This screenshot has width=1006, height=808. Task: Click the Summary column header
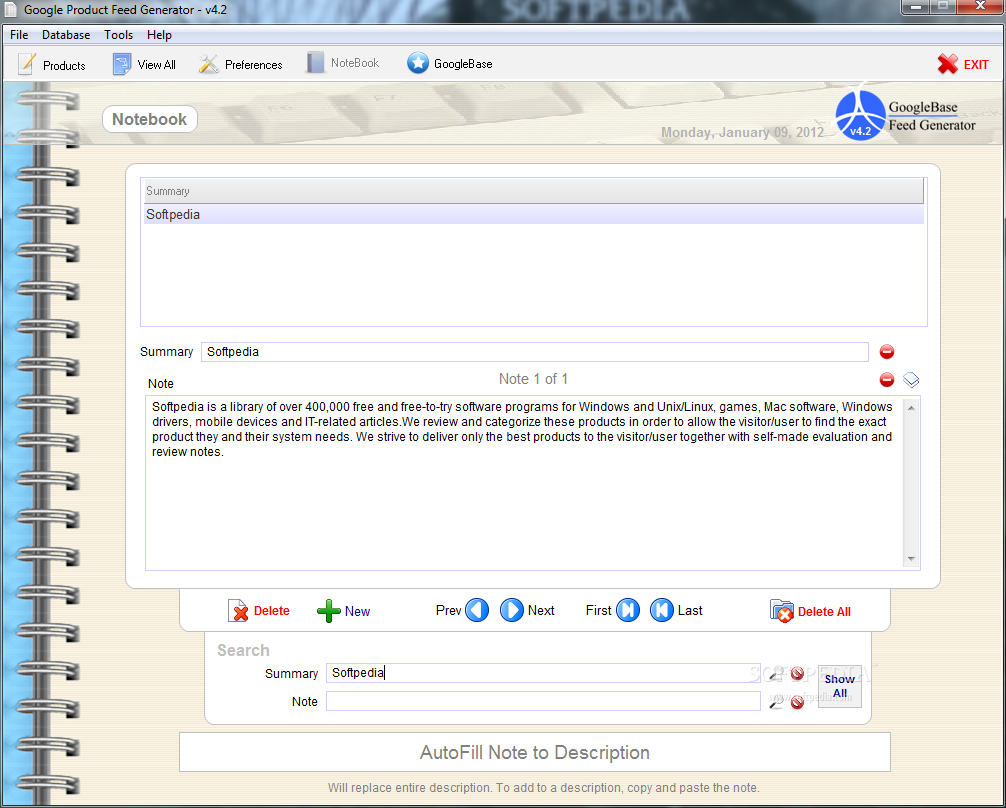point(534,191)
